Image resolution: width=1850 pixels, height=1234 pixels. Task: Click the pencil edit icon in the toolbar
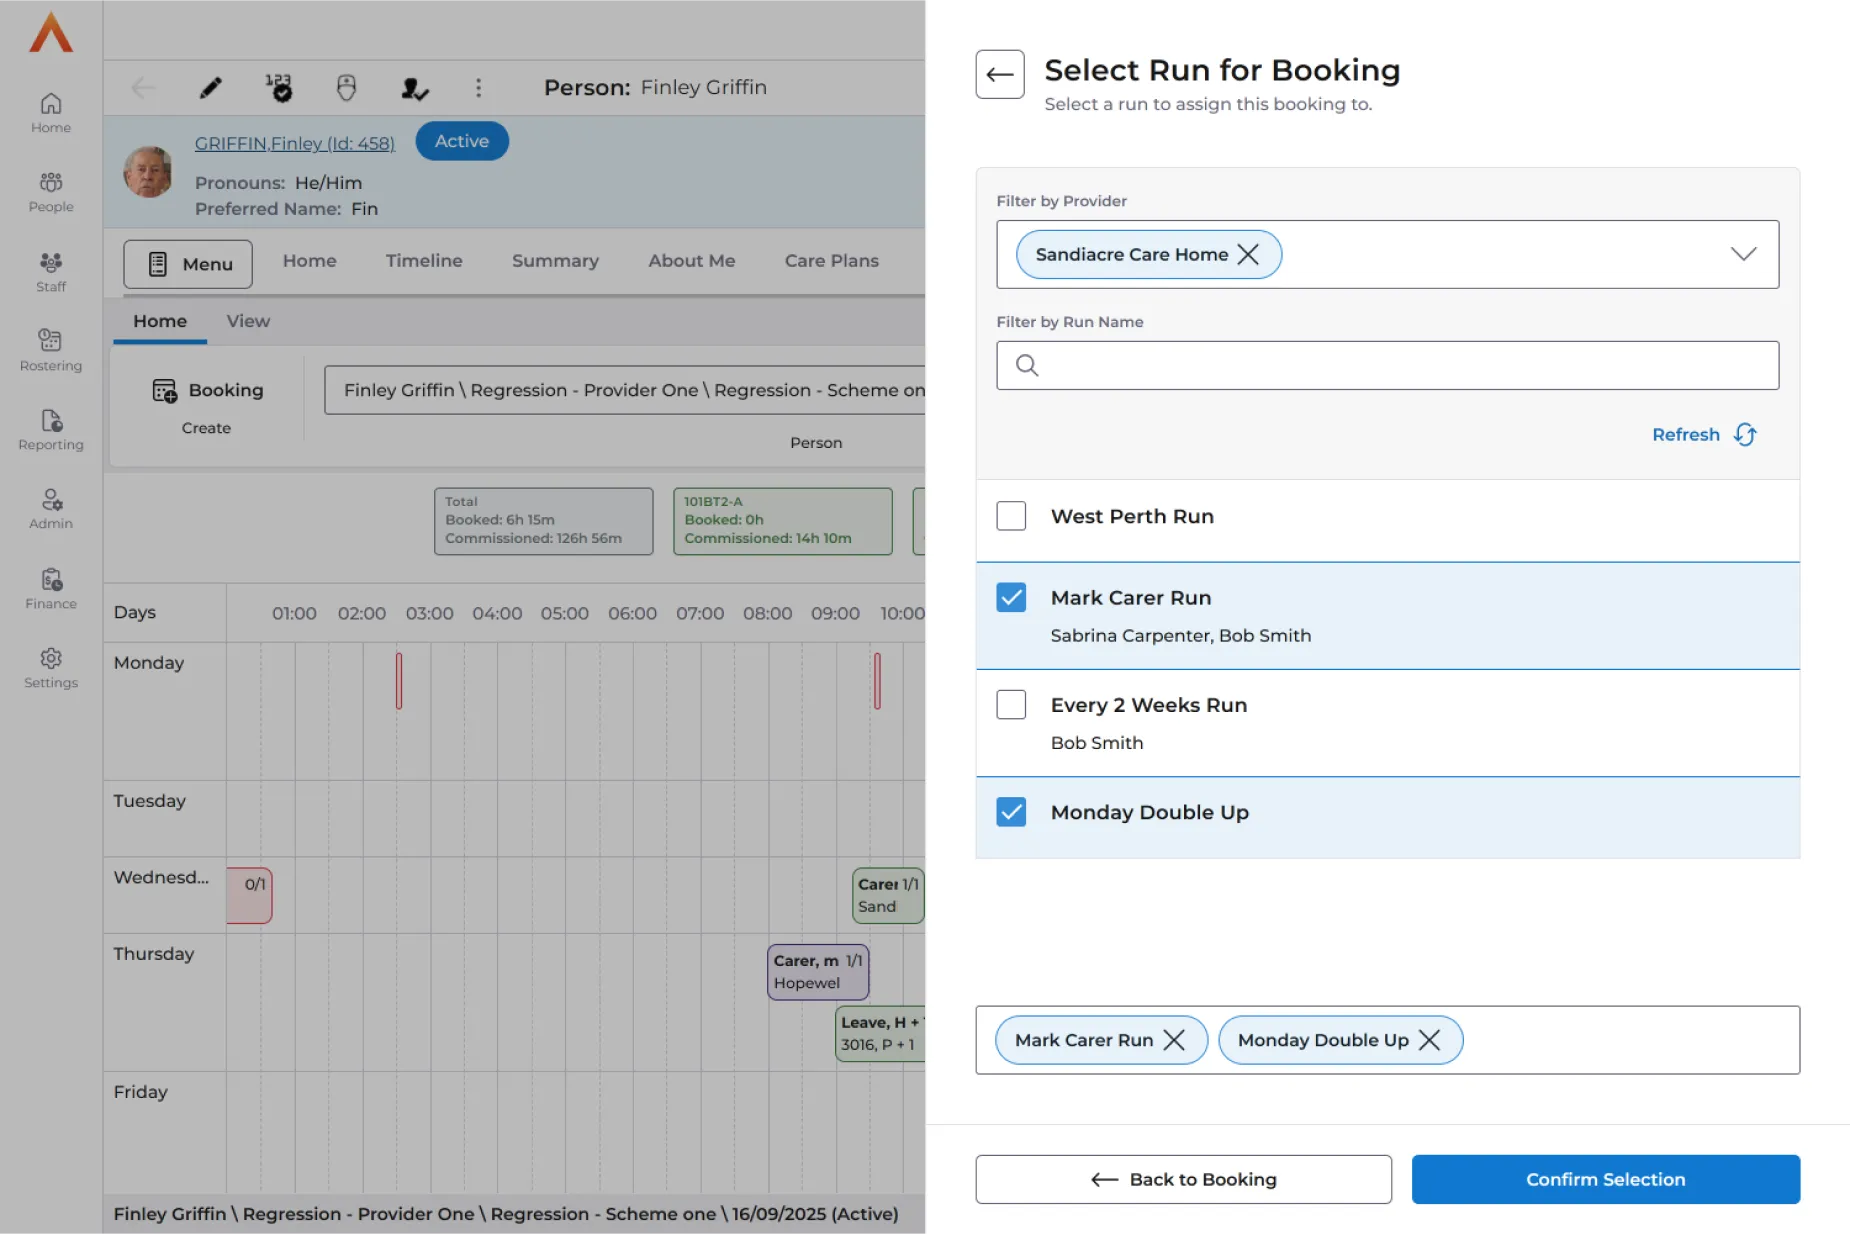(x=210, y=88)
